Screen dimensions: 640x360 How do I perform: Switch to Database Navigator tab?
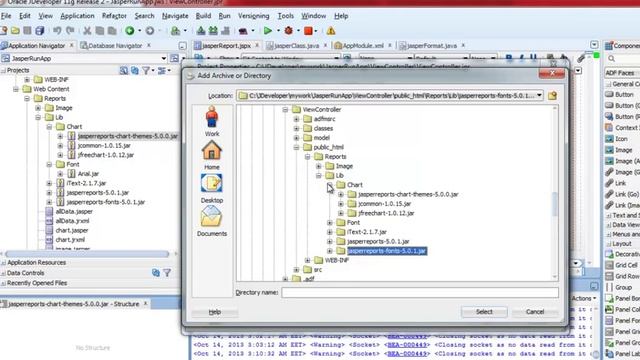[115, 46]
